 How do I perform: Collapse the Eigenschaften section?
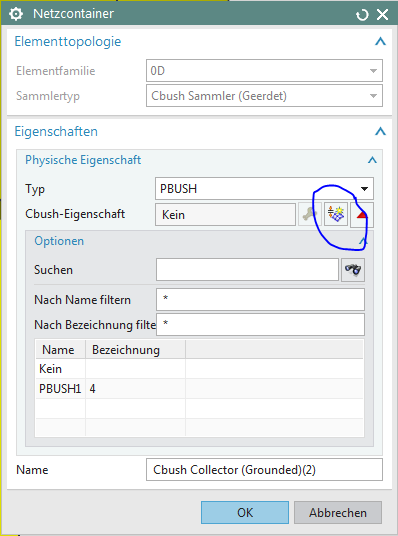[x=380, y=131]
